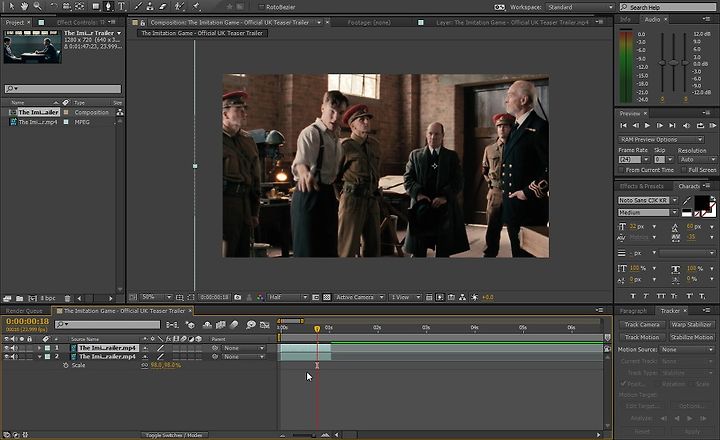720x440 pixels.
Task: Select the Clone Stamp tool
Action: (x=150, y=6)
